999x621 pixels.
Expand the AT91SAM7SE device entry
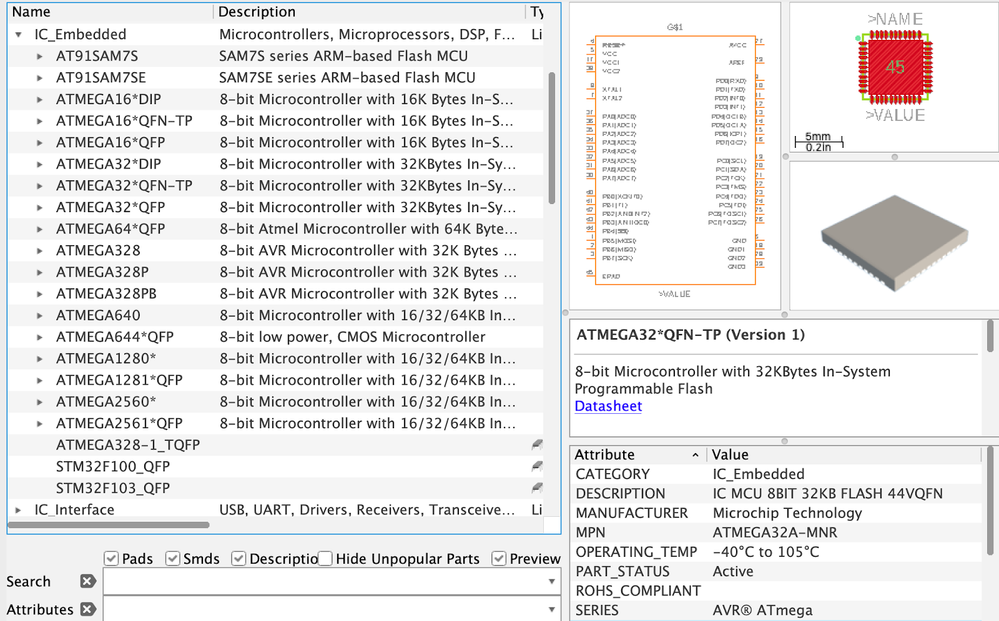click(x=40, y=78)
